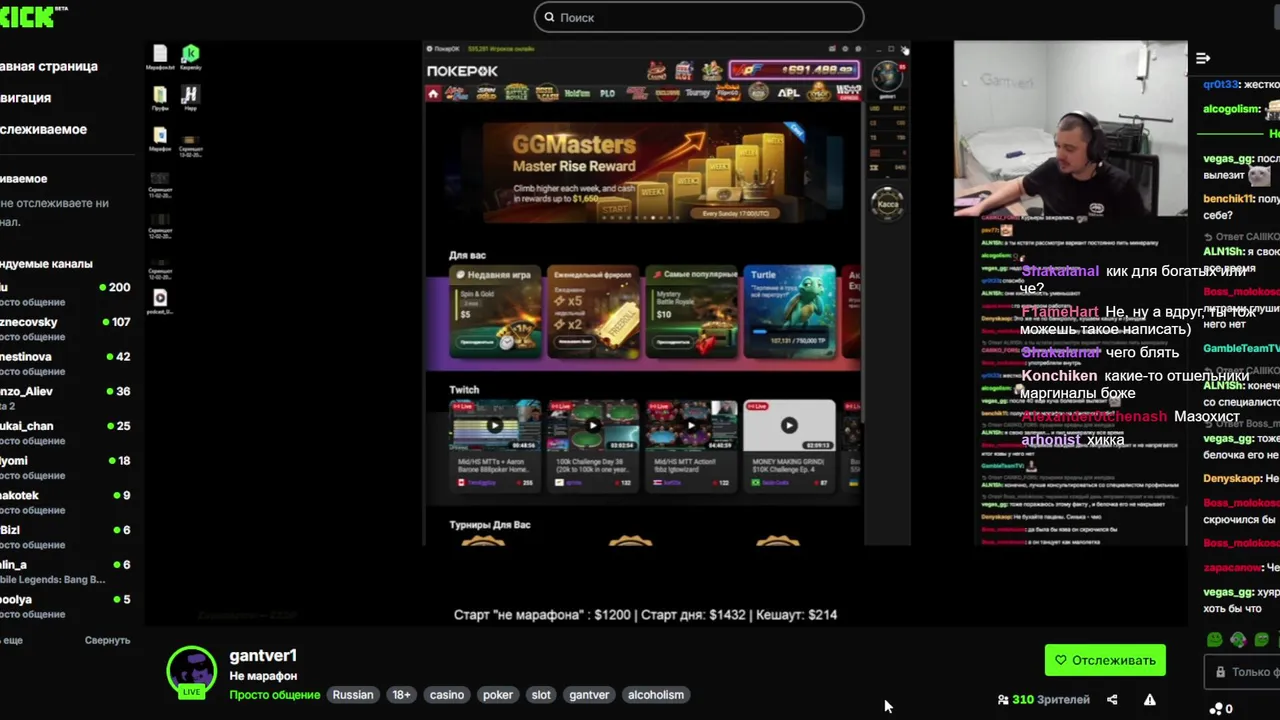
Task: Follow gantver1 with the Отслеживать button
Action: tap(1105, 660)
